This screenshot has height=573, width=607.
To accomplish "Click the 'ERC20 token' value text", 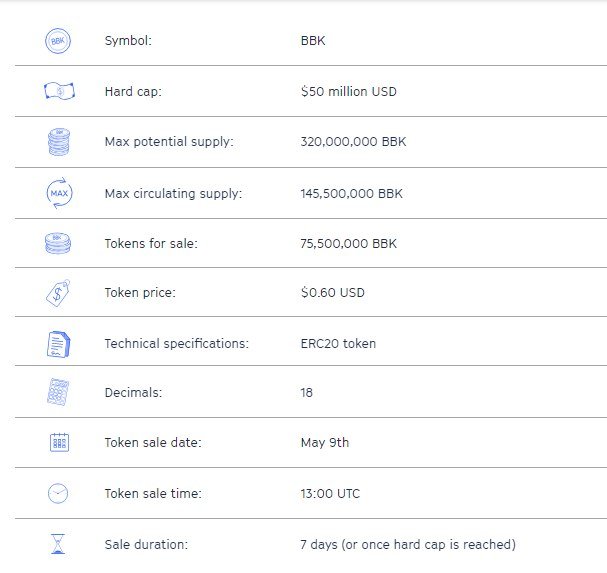I will pos(338,343).
